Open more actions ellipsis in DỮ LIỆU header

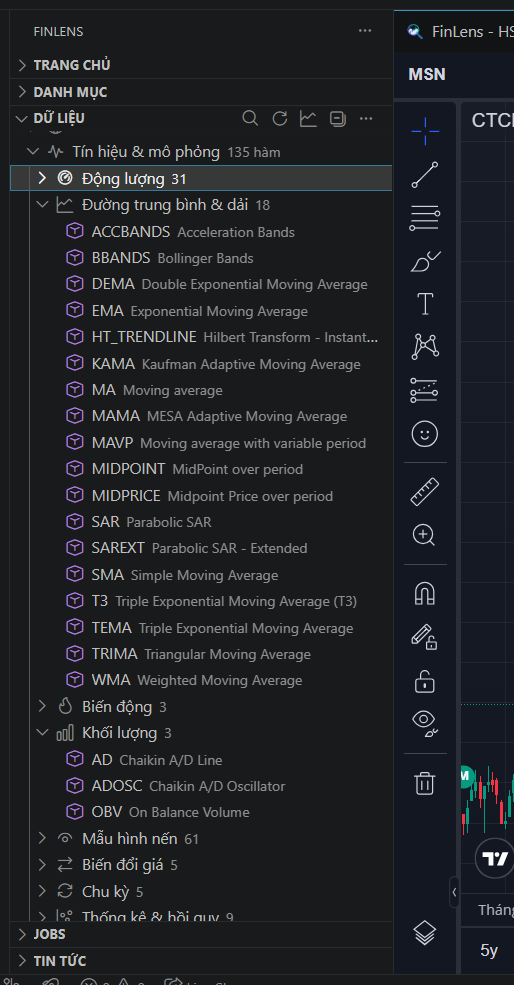click(x=366, y=118)
